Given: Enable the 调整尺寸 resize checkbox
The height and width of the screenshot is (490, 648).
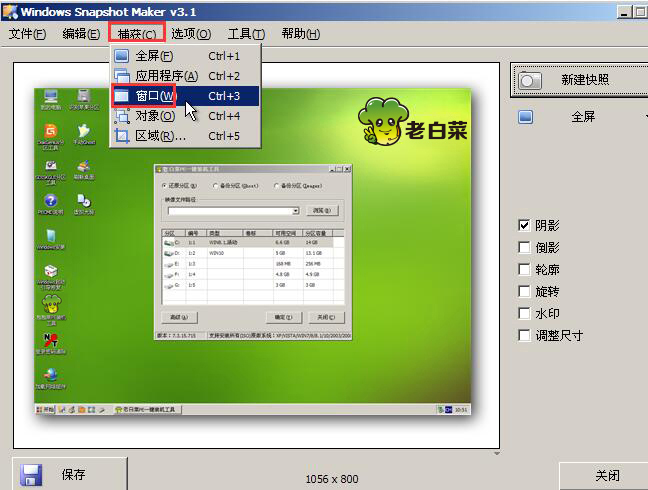Looking at the screenshot, I should [524, 335].
